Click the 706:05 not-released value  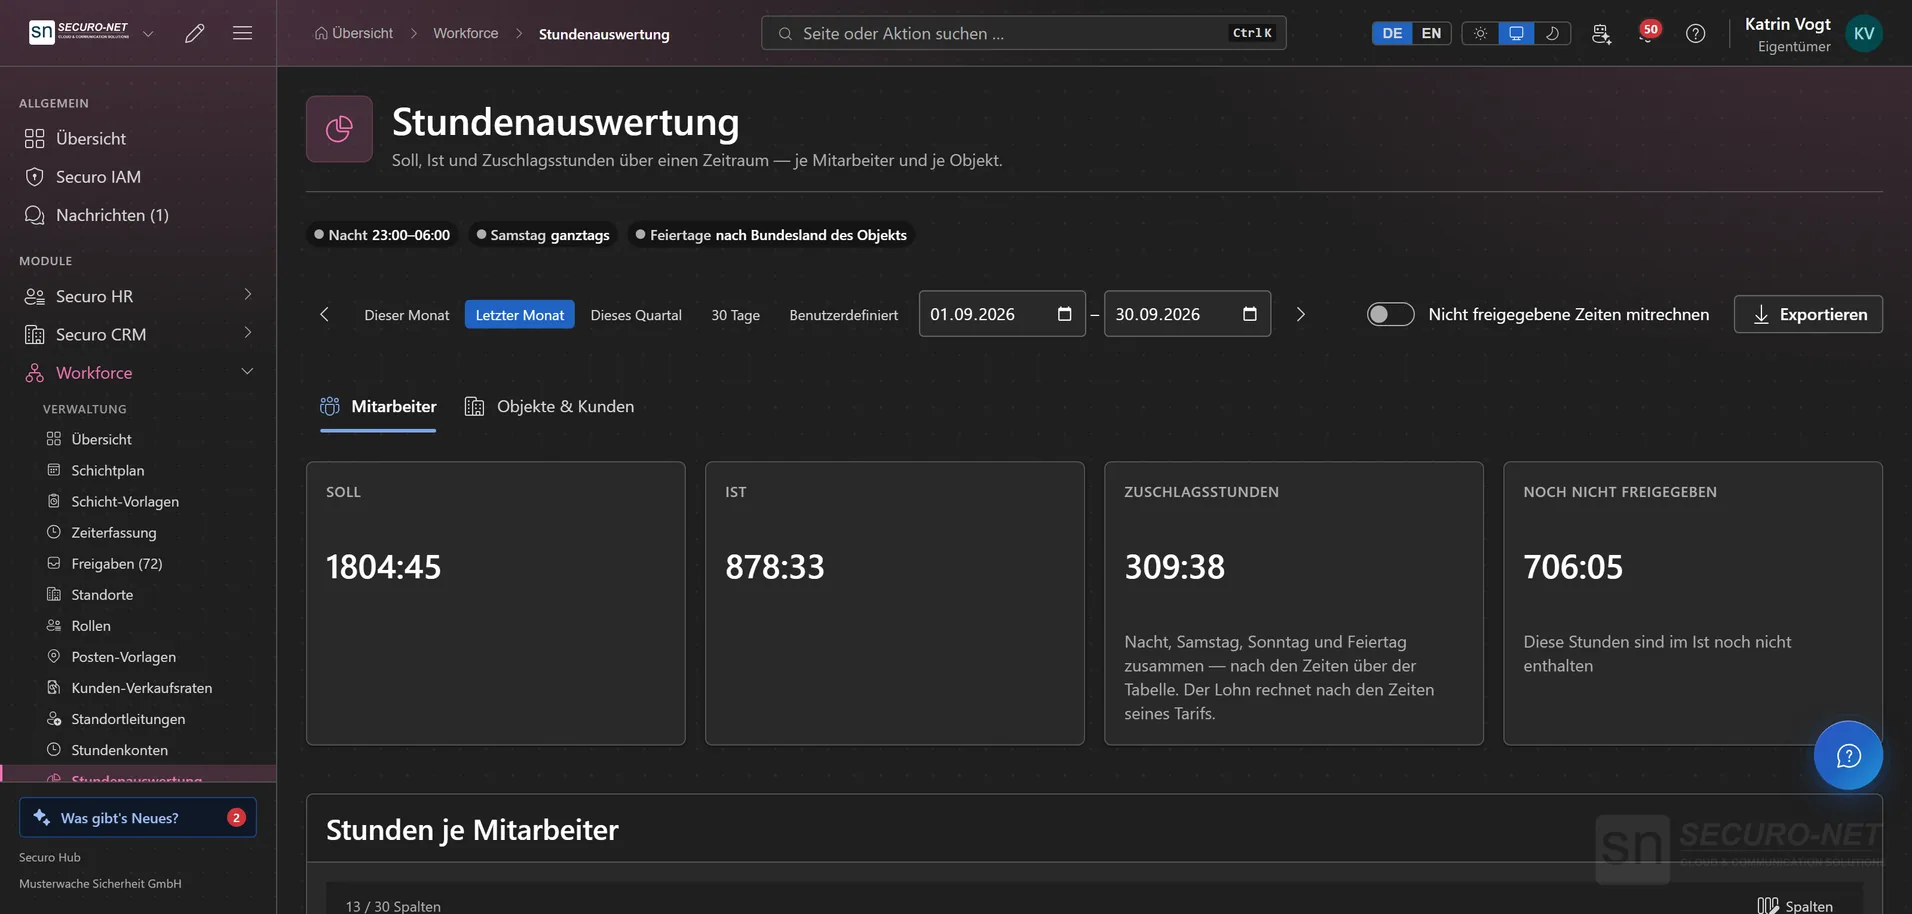(1573, 567)
